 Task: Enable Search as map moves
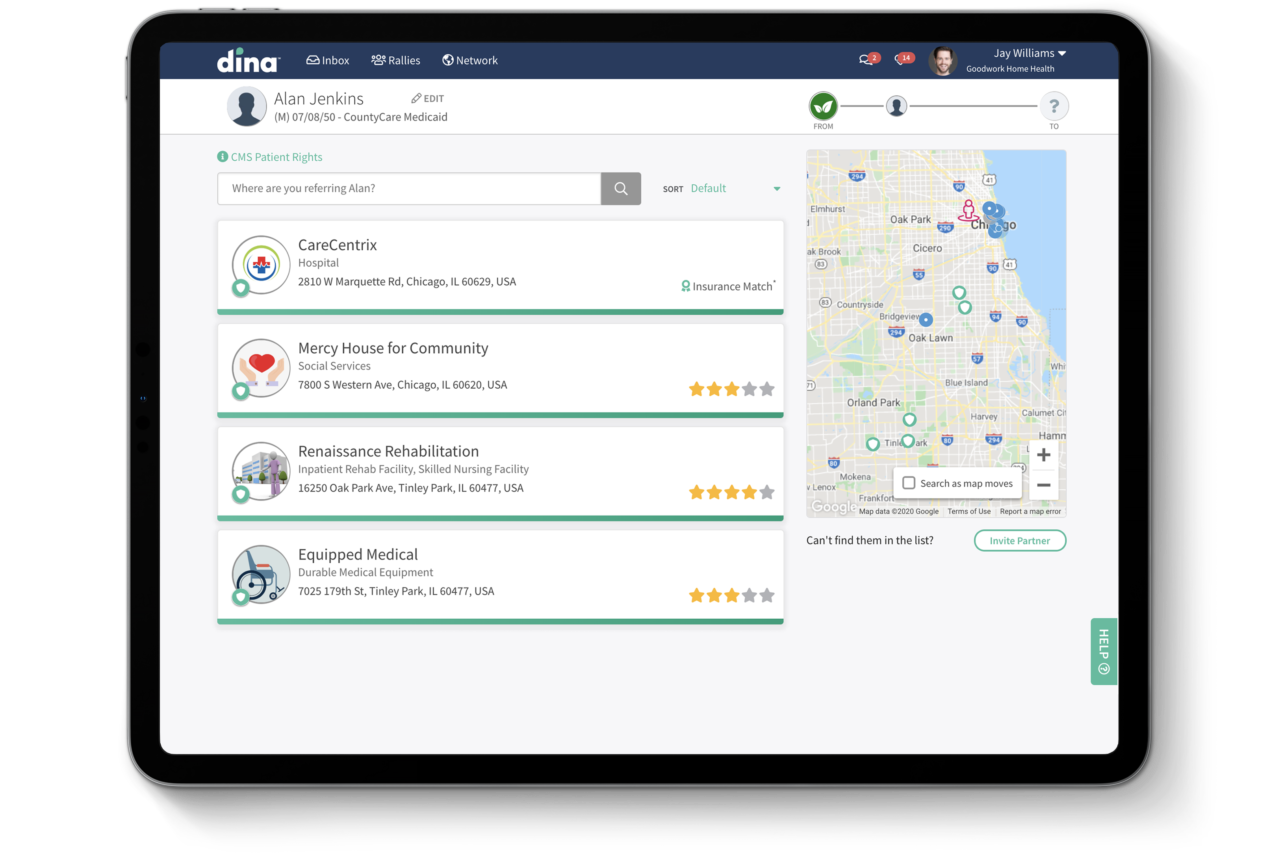tap(908, 483)
